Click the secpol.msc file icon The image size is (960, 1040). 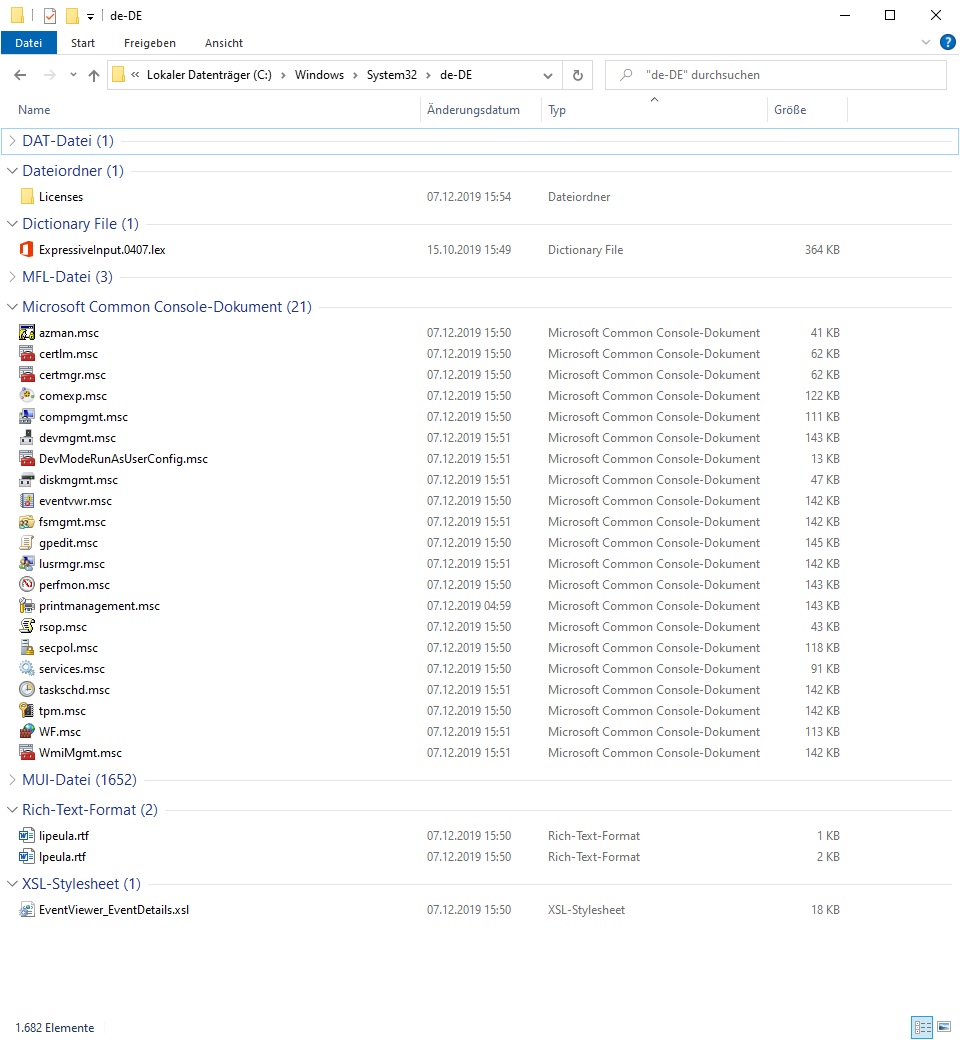[27, 647]
